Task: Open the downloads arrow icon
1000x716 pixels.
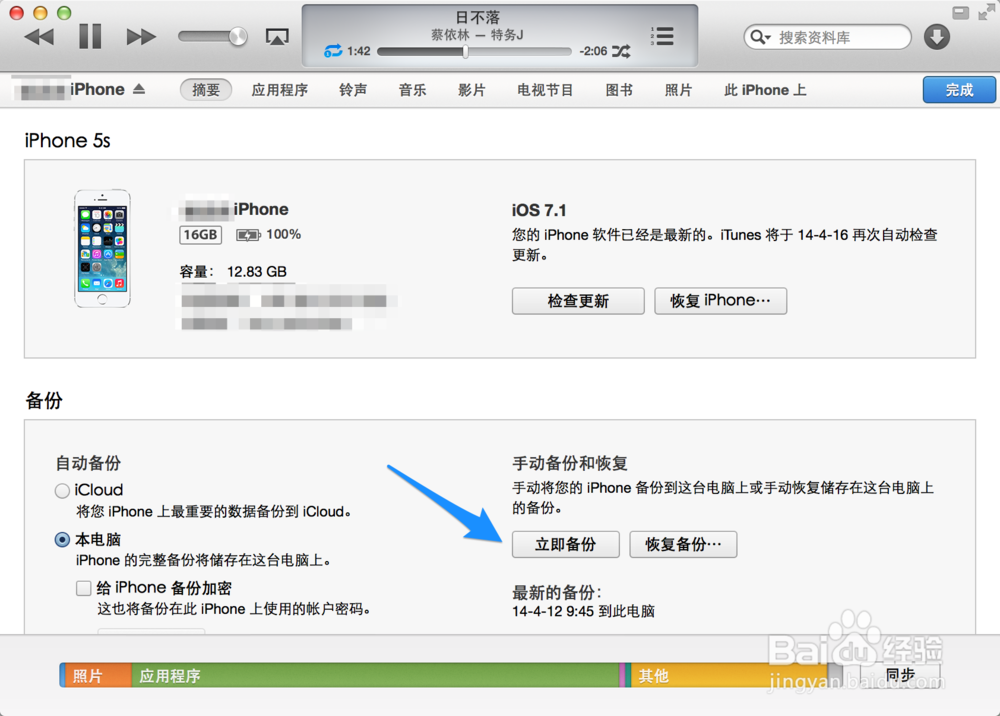Action: pos(937,37)
